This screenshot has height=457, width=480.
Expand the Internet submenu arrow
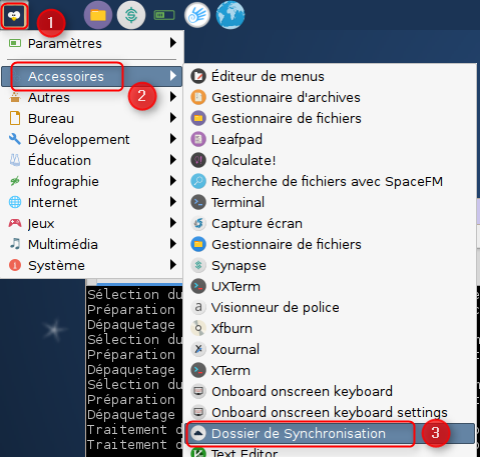pyautogui.click(x=173, y=202)
